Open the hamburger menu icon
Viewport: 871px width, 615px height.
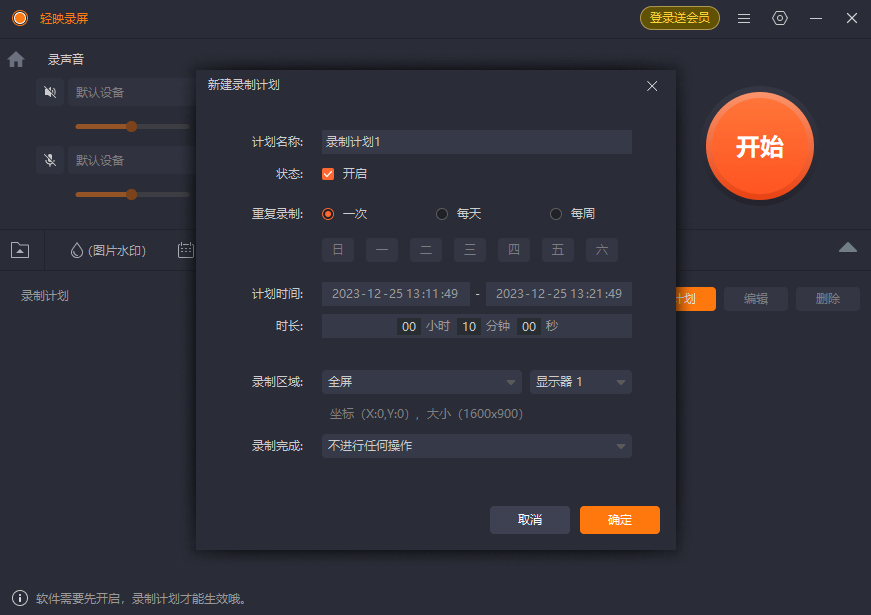coord(743,17)
